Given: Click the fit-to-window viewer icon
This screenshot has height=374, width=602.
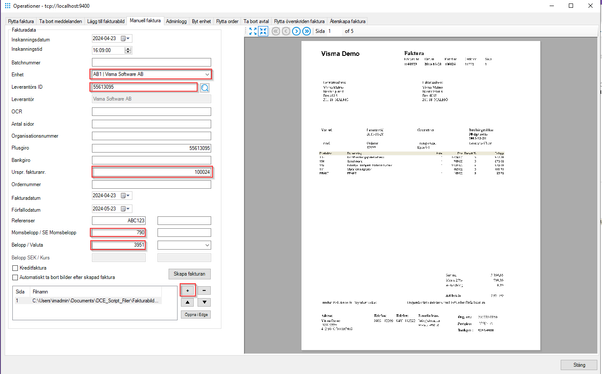Looking at the screenshot, I should [253, 31].
